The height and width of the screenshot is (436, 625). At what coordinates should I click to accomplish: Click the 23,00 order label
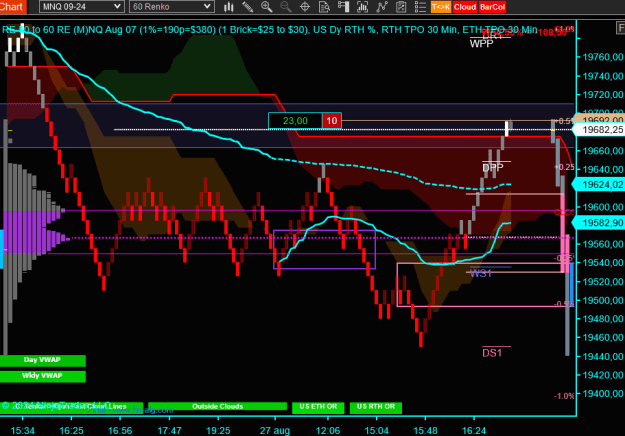point(295,121)
